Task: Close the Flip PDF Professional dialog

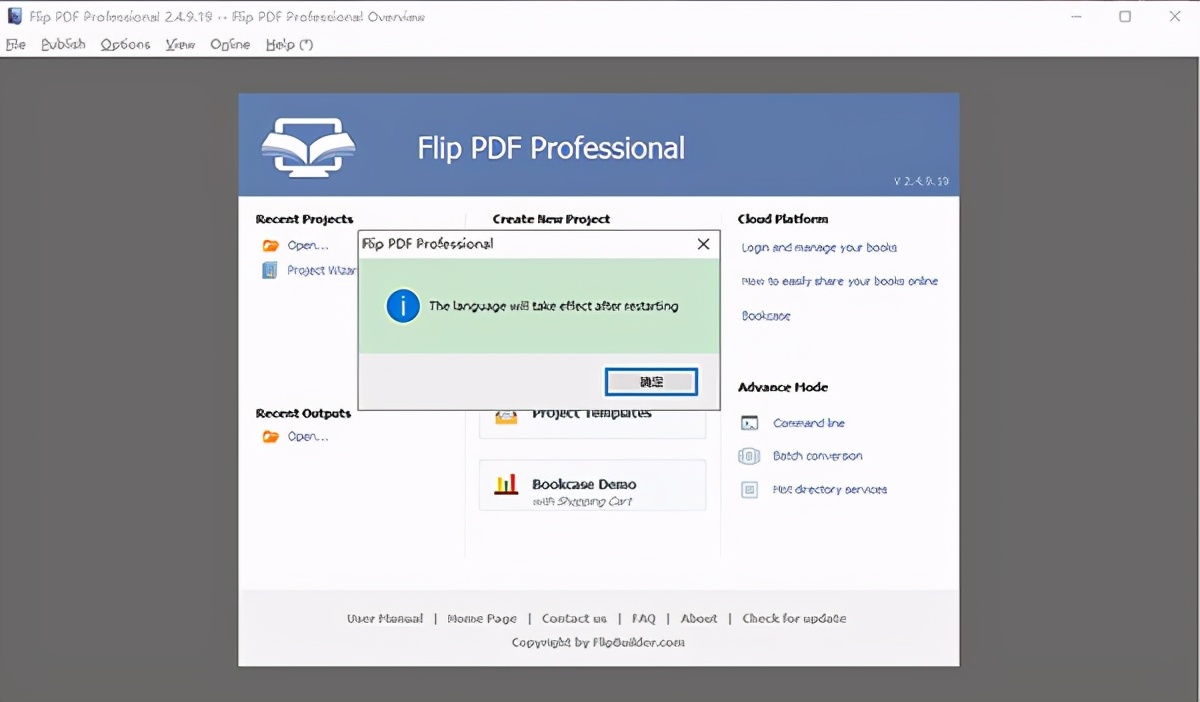Action: [703, 244]
